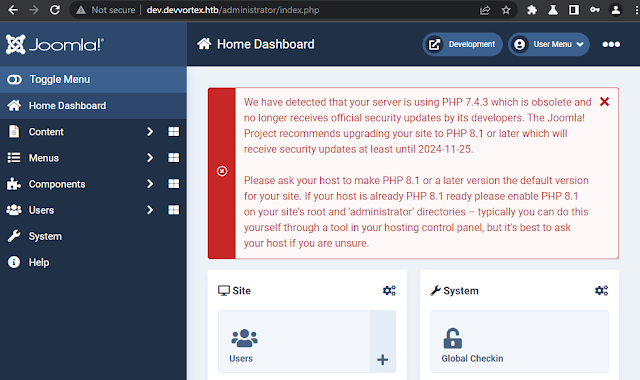The width and height of the screenshot is (640, 380).
Task: Click the Chrome labs flask icon
Action: coord(553,10)
